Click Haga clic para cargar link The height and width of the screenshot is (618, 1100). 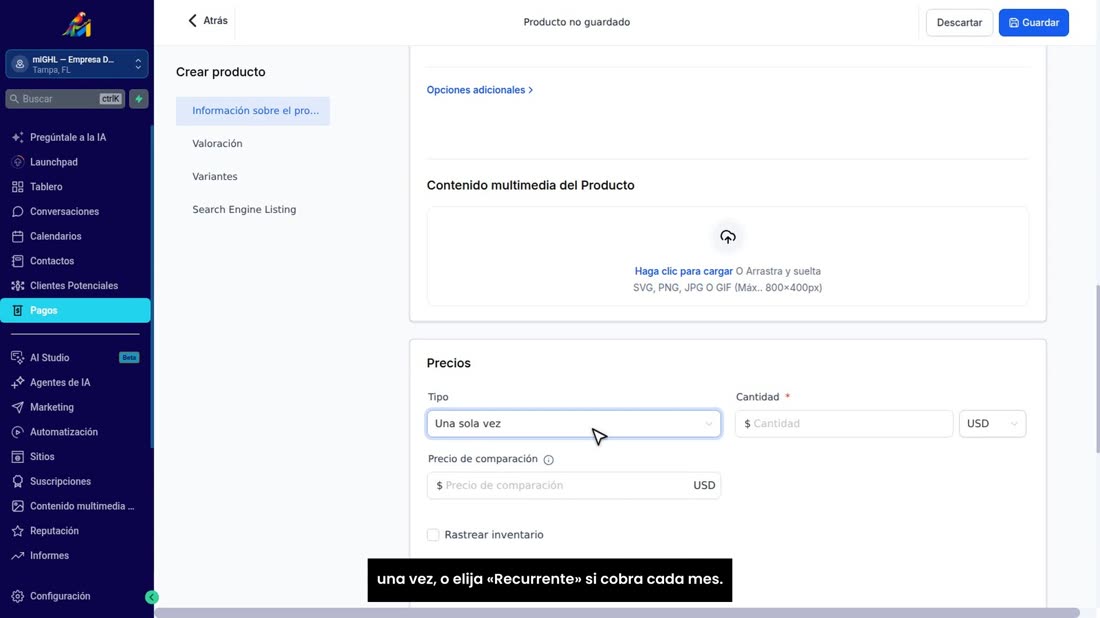[683, 271]
